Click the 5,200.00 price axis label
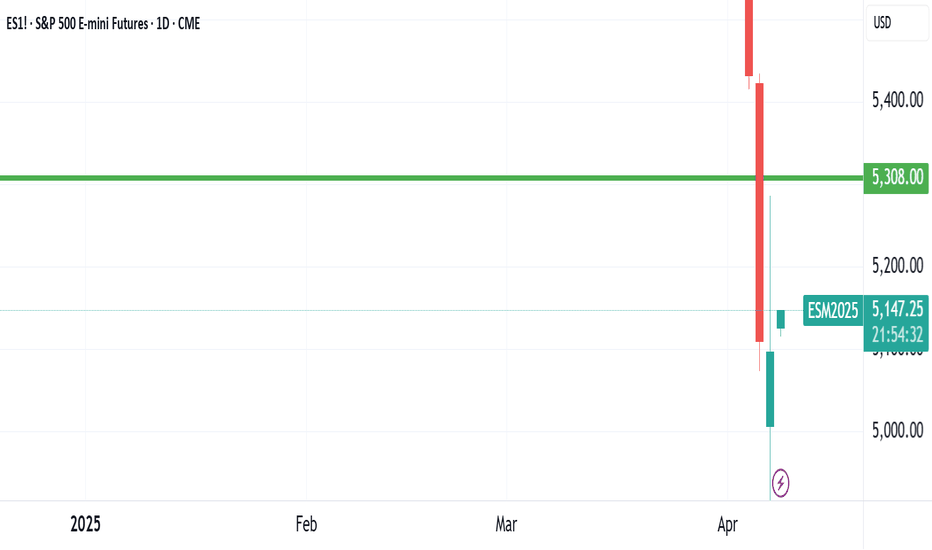 point(898,265)
